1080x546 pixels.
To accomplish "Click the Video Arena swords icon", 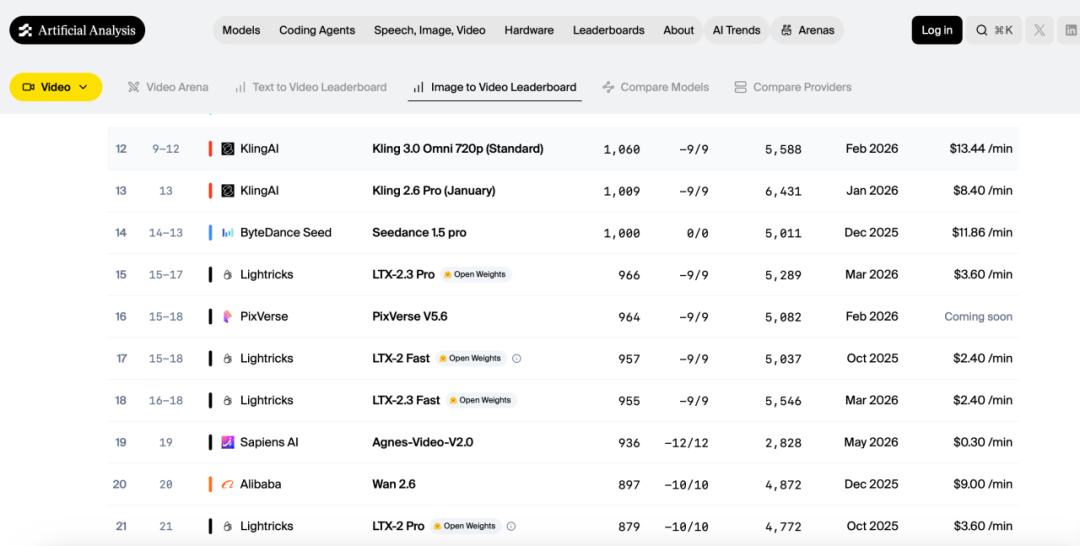I will pyautogui.click(x=134, y=87).
